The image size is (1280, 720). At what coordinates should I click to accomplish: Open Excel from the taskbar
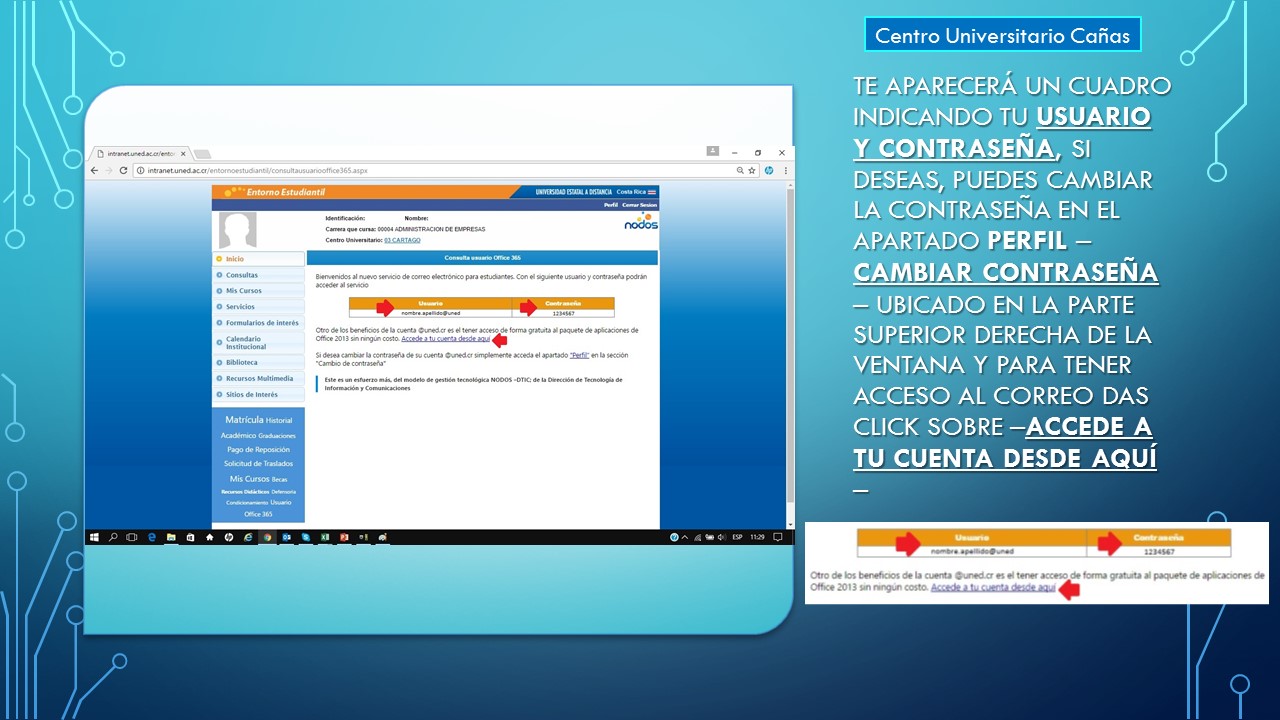coord(324,537)
